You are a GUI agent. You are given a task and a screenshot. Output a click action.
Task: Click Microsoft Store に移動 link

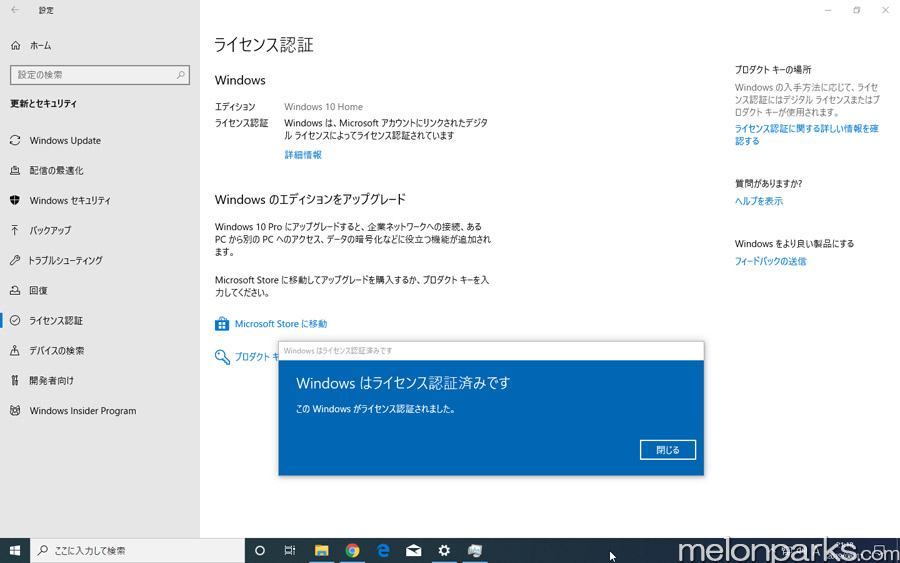pyautogui.click(x=281, y=324)
